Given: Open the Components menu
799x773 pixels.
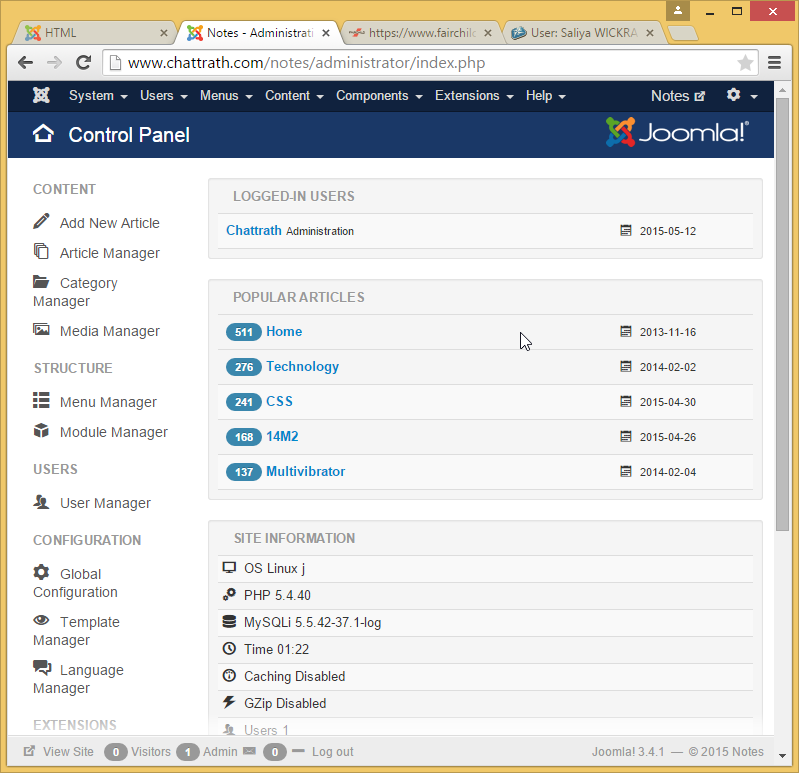Looking at the screenshot, I should coord(378,96).
